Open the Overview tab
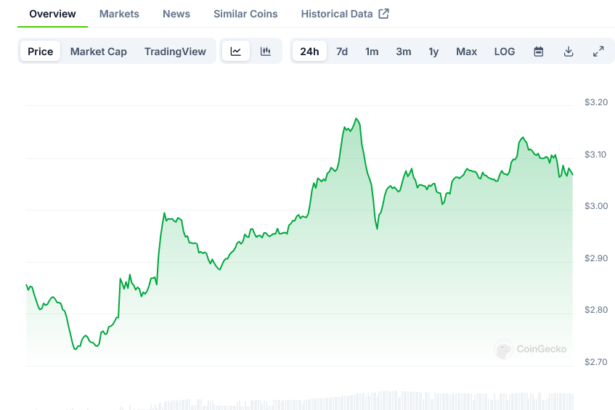615x410 pixels. 52,14
